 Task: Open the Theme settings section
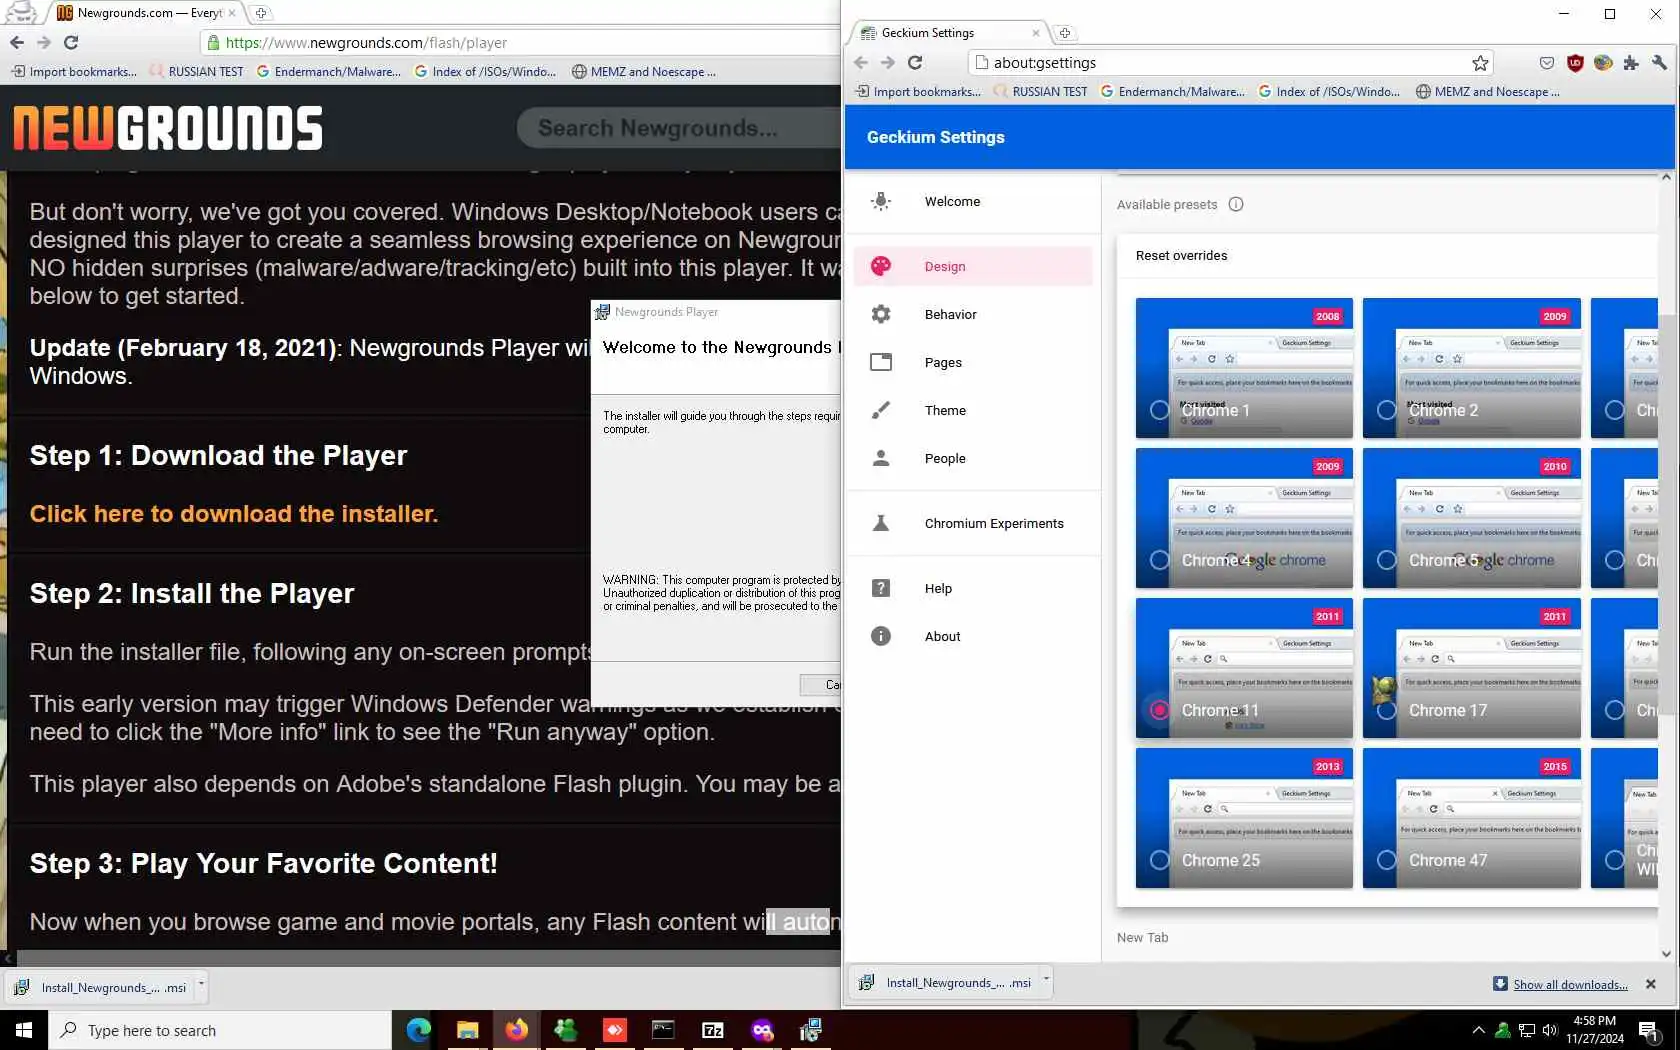(x=973, y=410)
